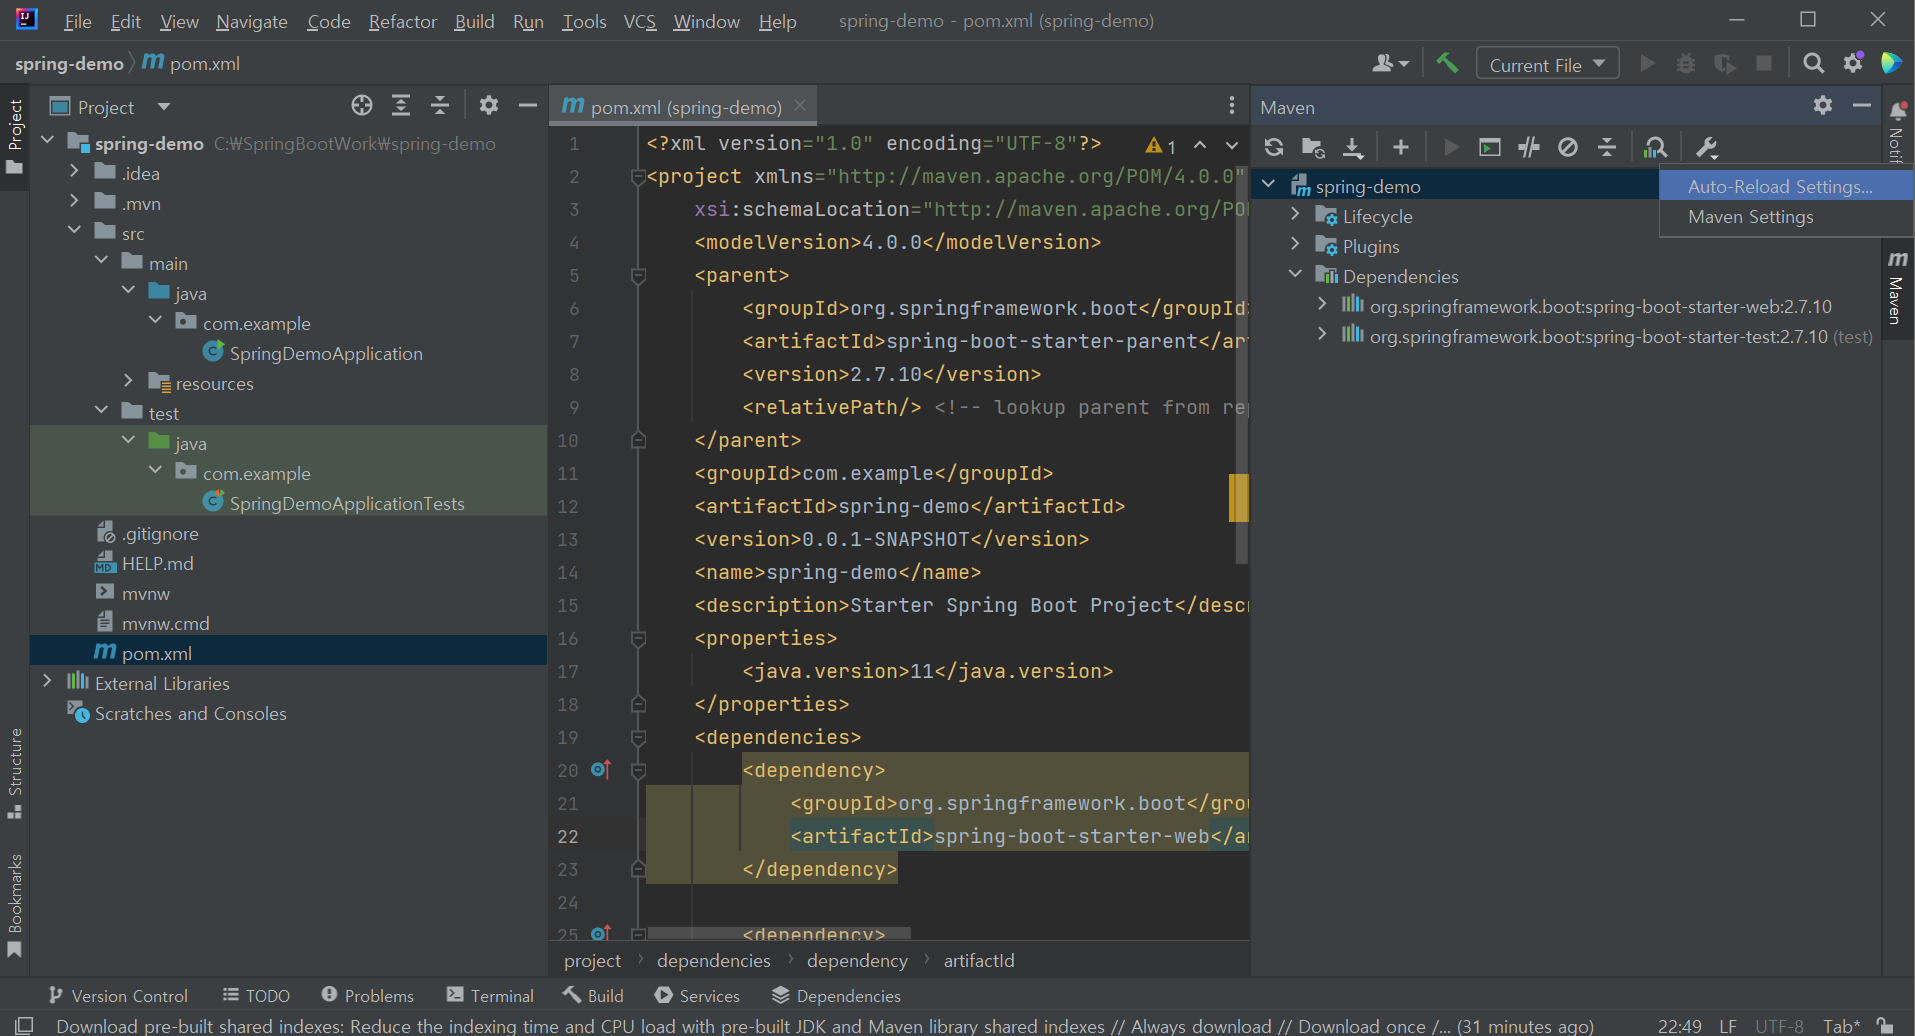Viewport: 1915px width, 1036px height.
Task: Expand Plugins node in Maven panel
Action: [1295, 245]
